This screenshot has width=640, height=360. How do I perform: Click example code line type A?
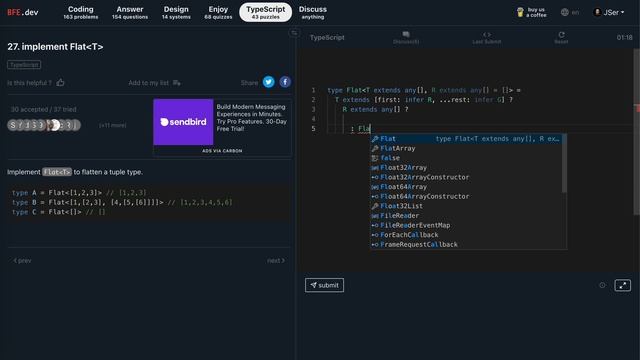pos(79,193)
